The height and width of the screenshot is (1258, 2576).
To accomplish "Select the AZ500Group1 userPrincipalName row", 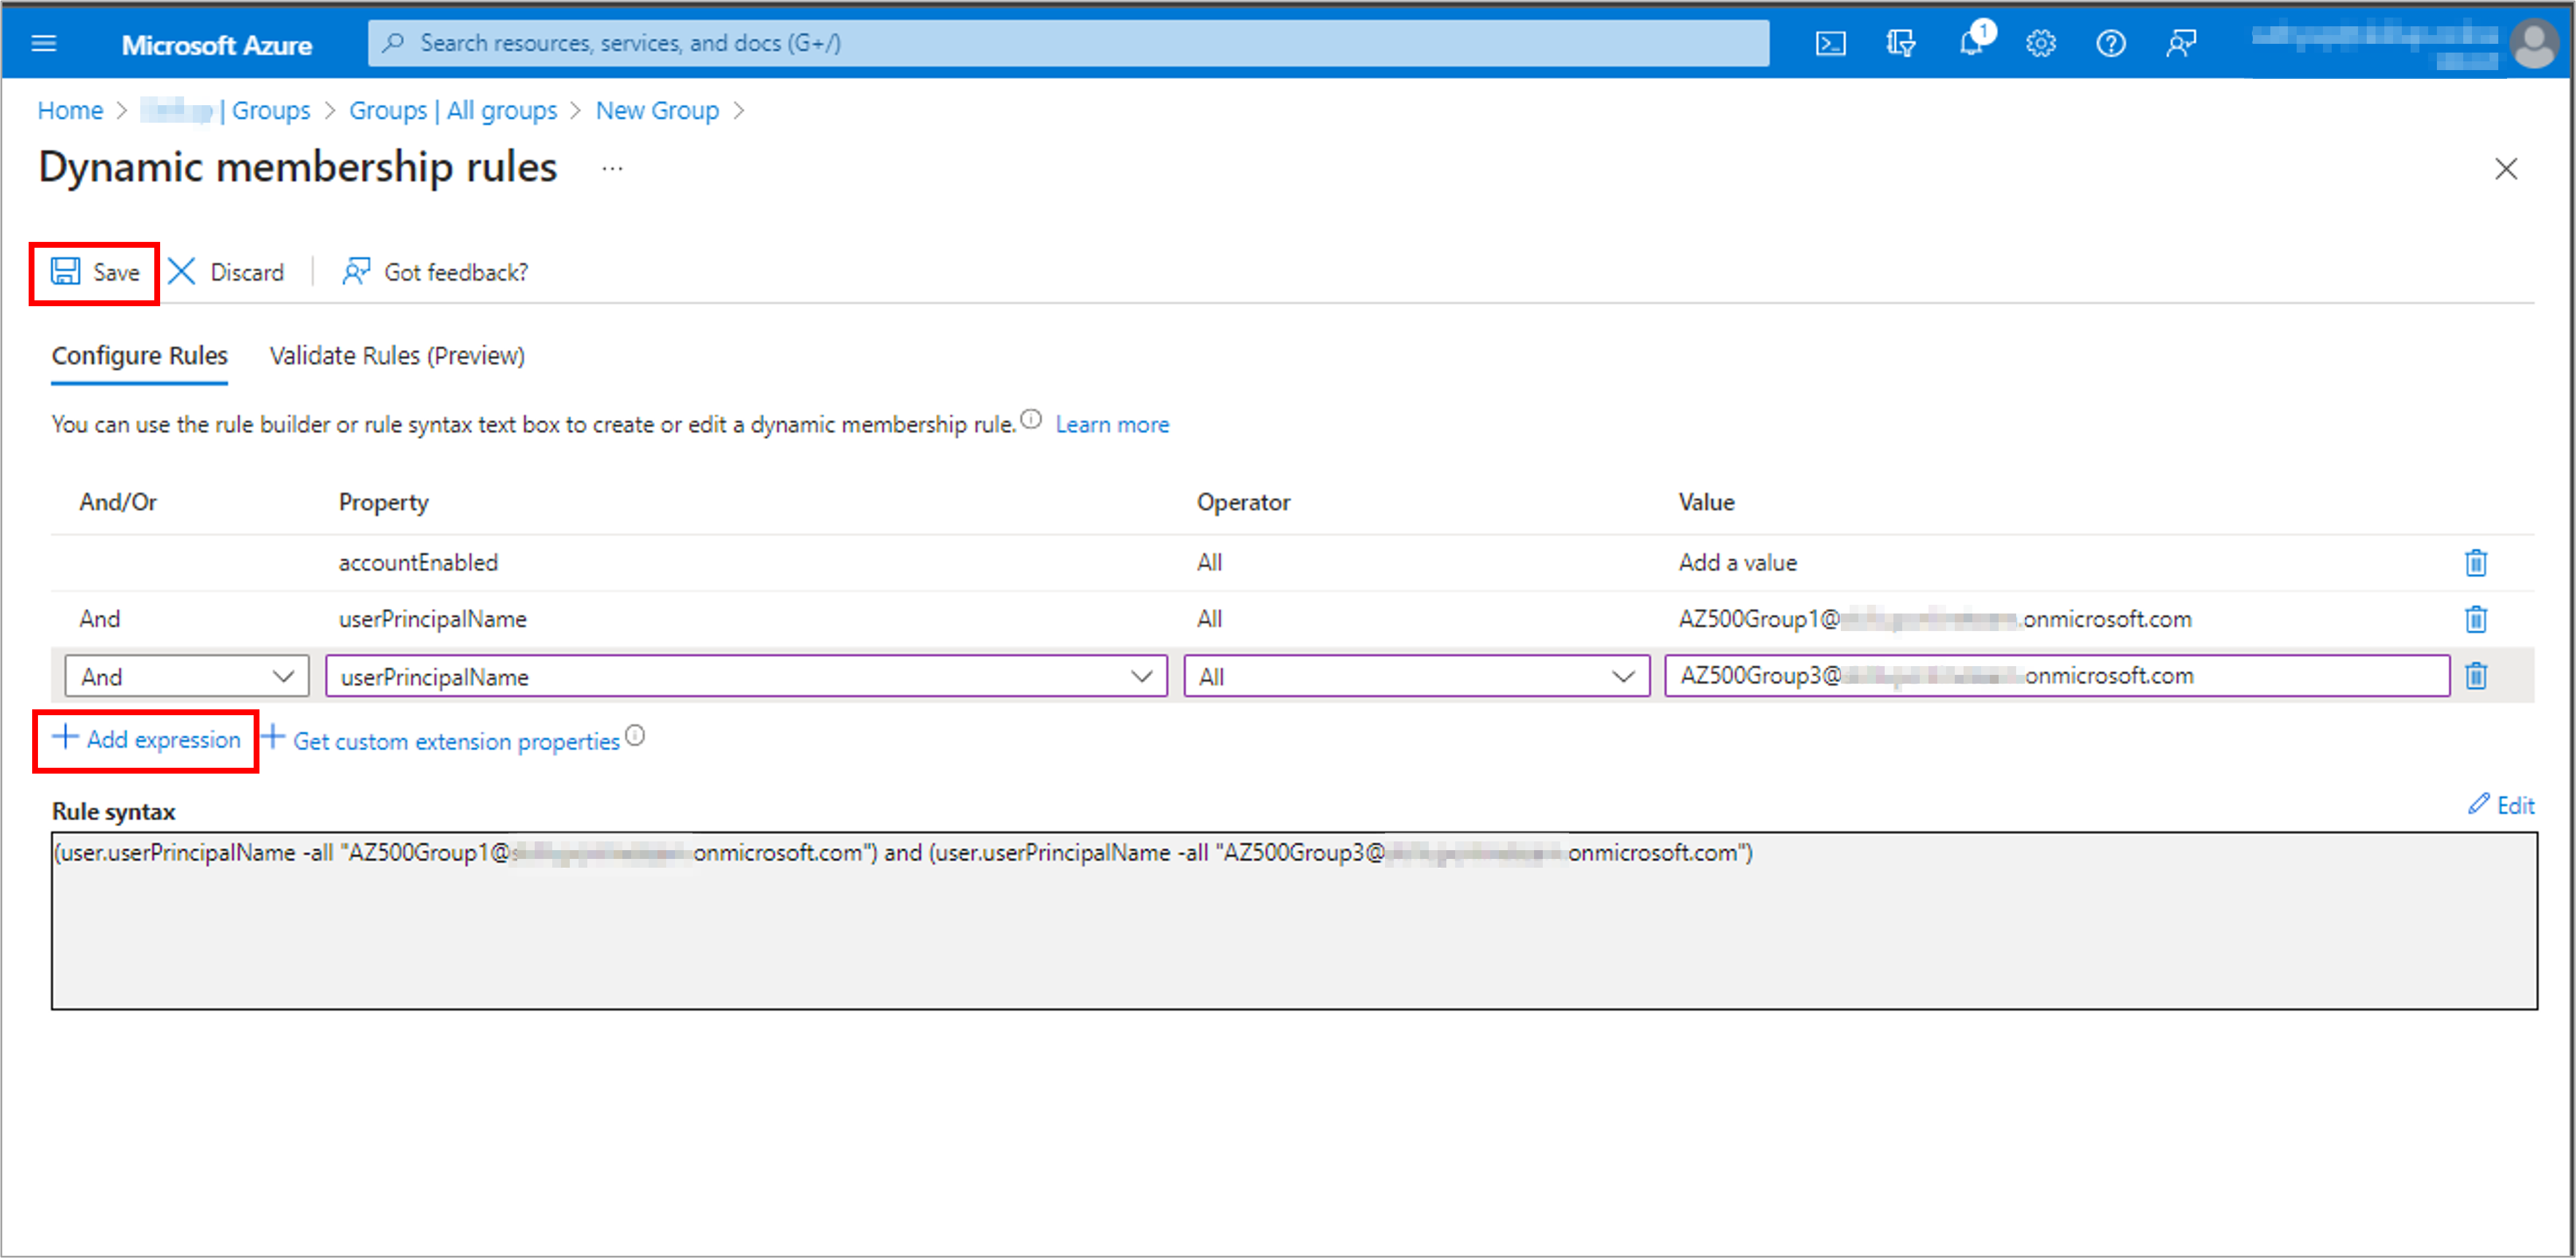I will (1292, 619).
